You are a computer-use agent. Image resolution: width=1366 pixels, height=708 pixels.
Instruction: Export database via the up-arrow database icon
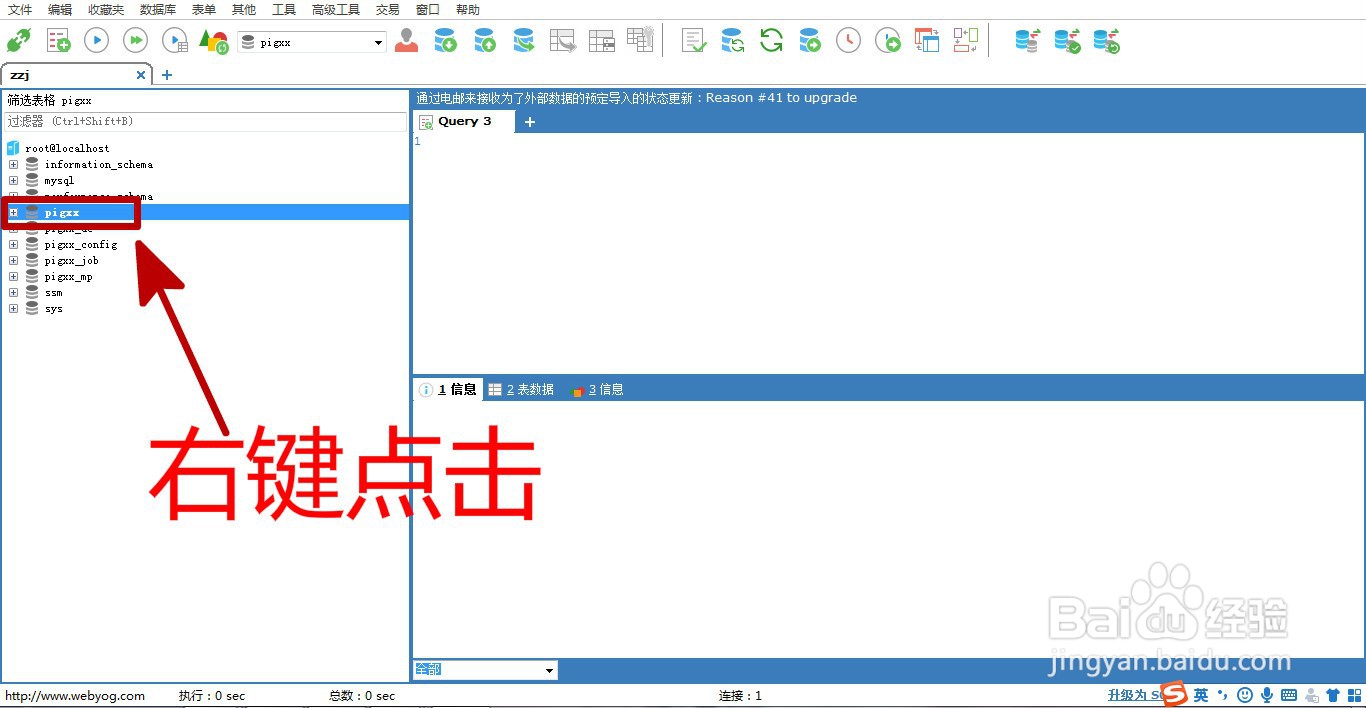(485, 40)
